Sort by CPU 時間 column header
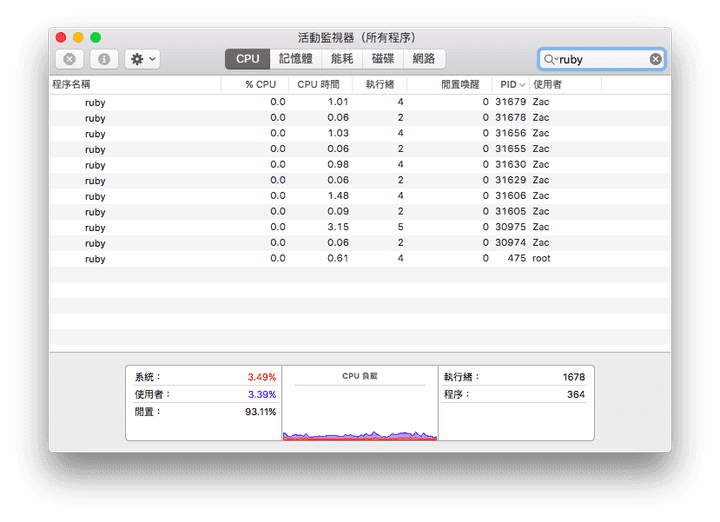 click(322, 85)
